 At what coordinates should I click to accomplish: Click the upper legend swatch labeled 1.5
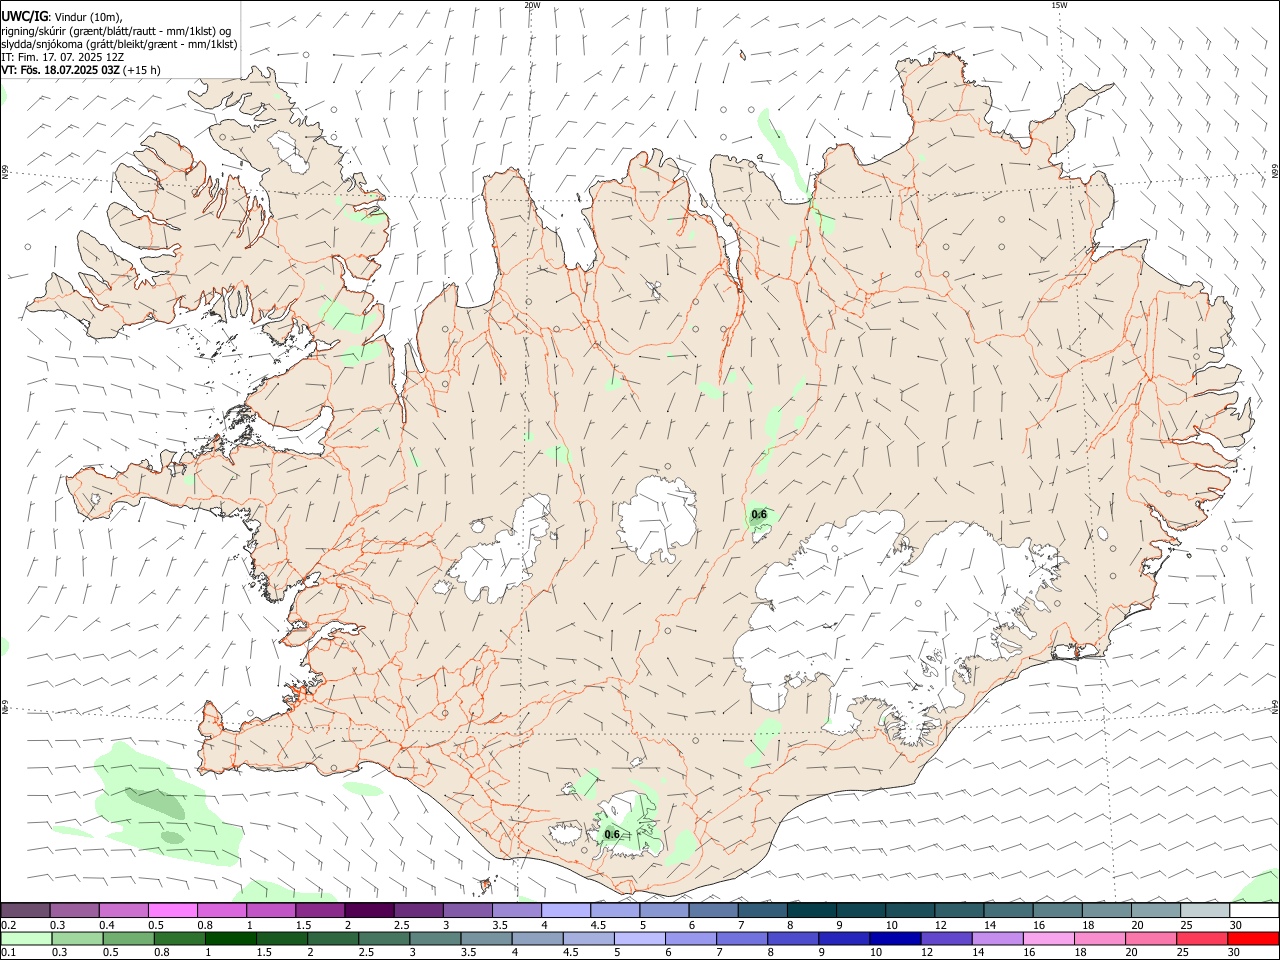click(x=319, y=910)
